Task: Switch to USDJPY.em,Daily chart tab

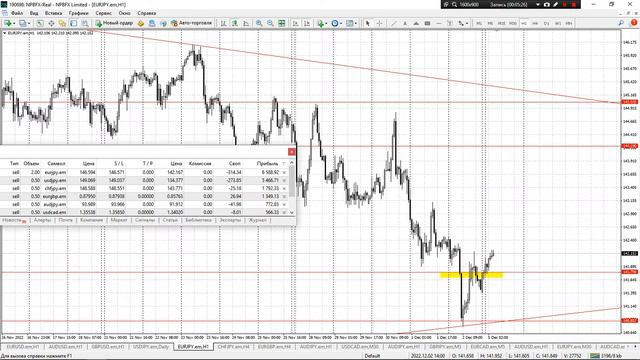Action: (151, 347)
